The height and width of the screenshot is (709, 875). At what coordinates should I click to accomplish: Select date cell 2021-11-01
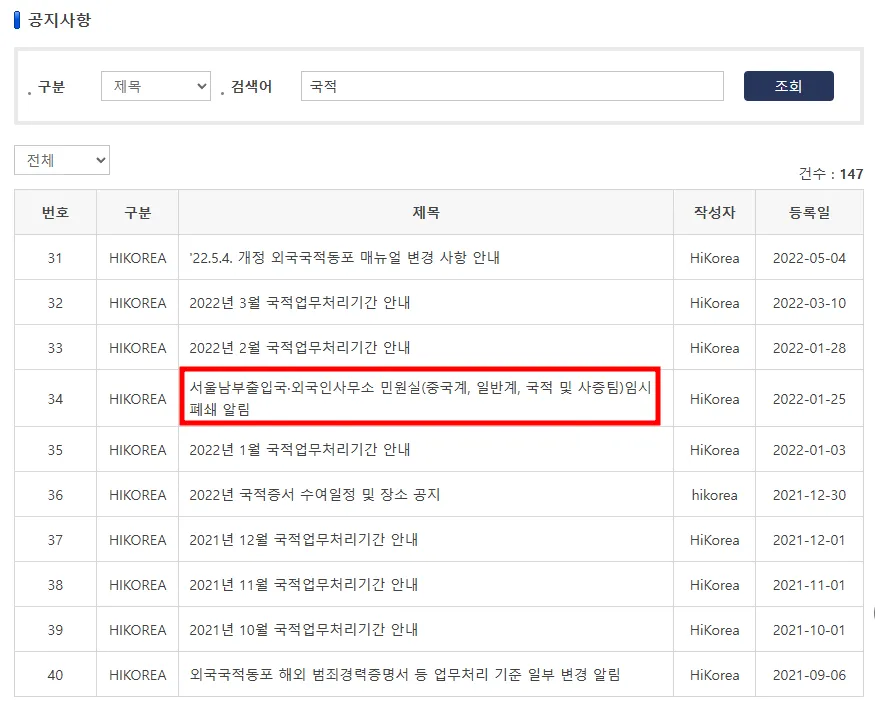809,585
